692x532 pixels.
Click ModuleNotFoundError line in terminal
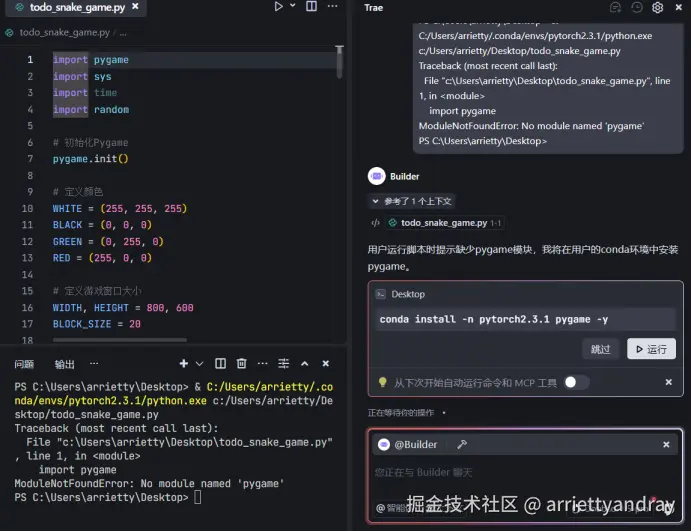tap(149, 483)
